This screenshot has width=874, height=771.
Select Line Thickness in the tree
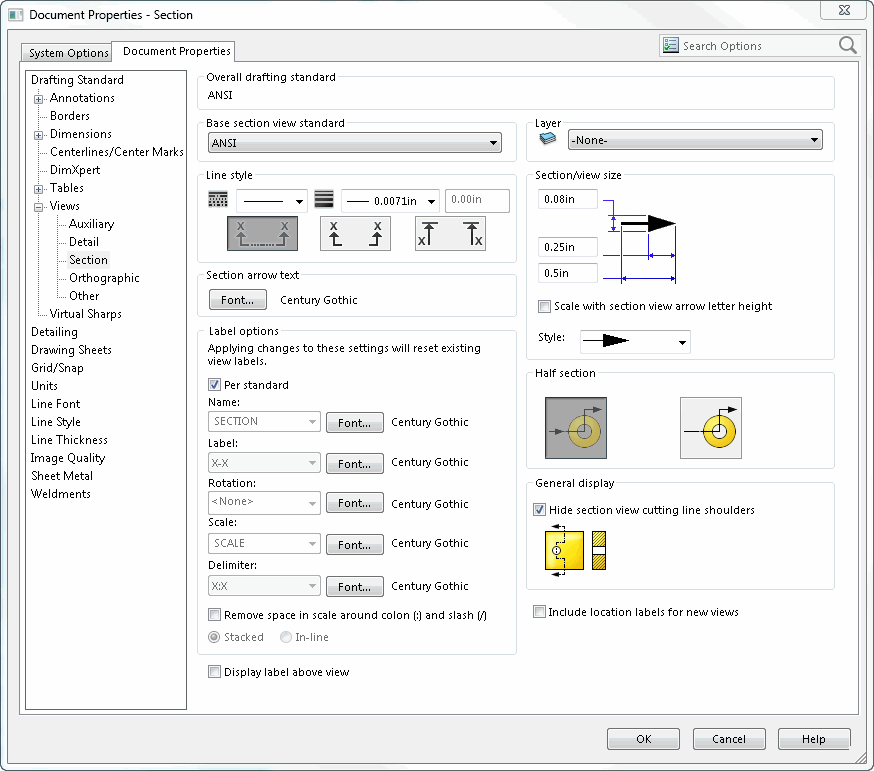click(69, 440)
